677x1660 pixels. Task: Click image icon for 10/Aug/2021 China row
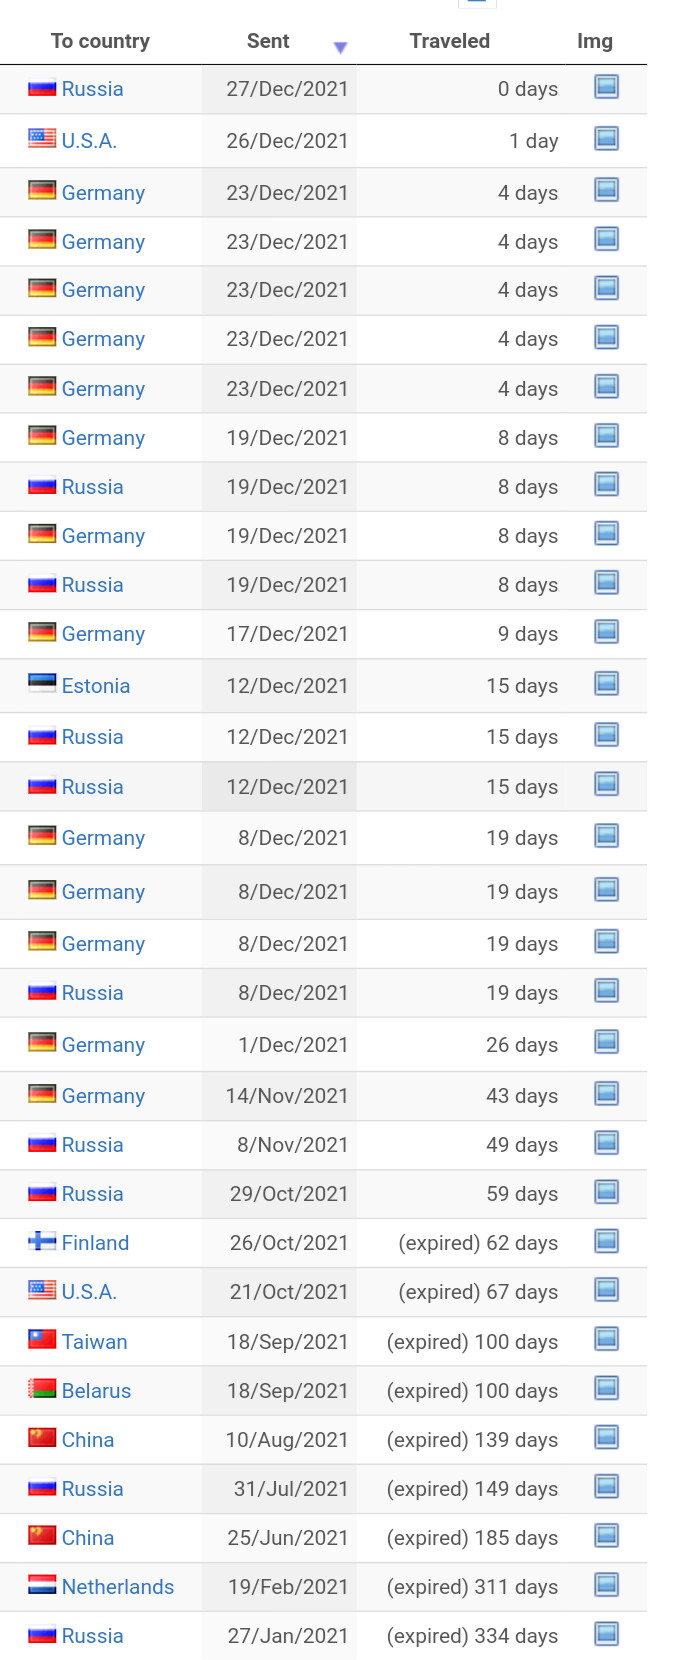[x=606, y=1438]
